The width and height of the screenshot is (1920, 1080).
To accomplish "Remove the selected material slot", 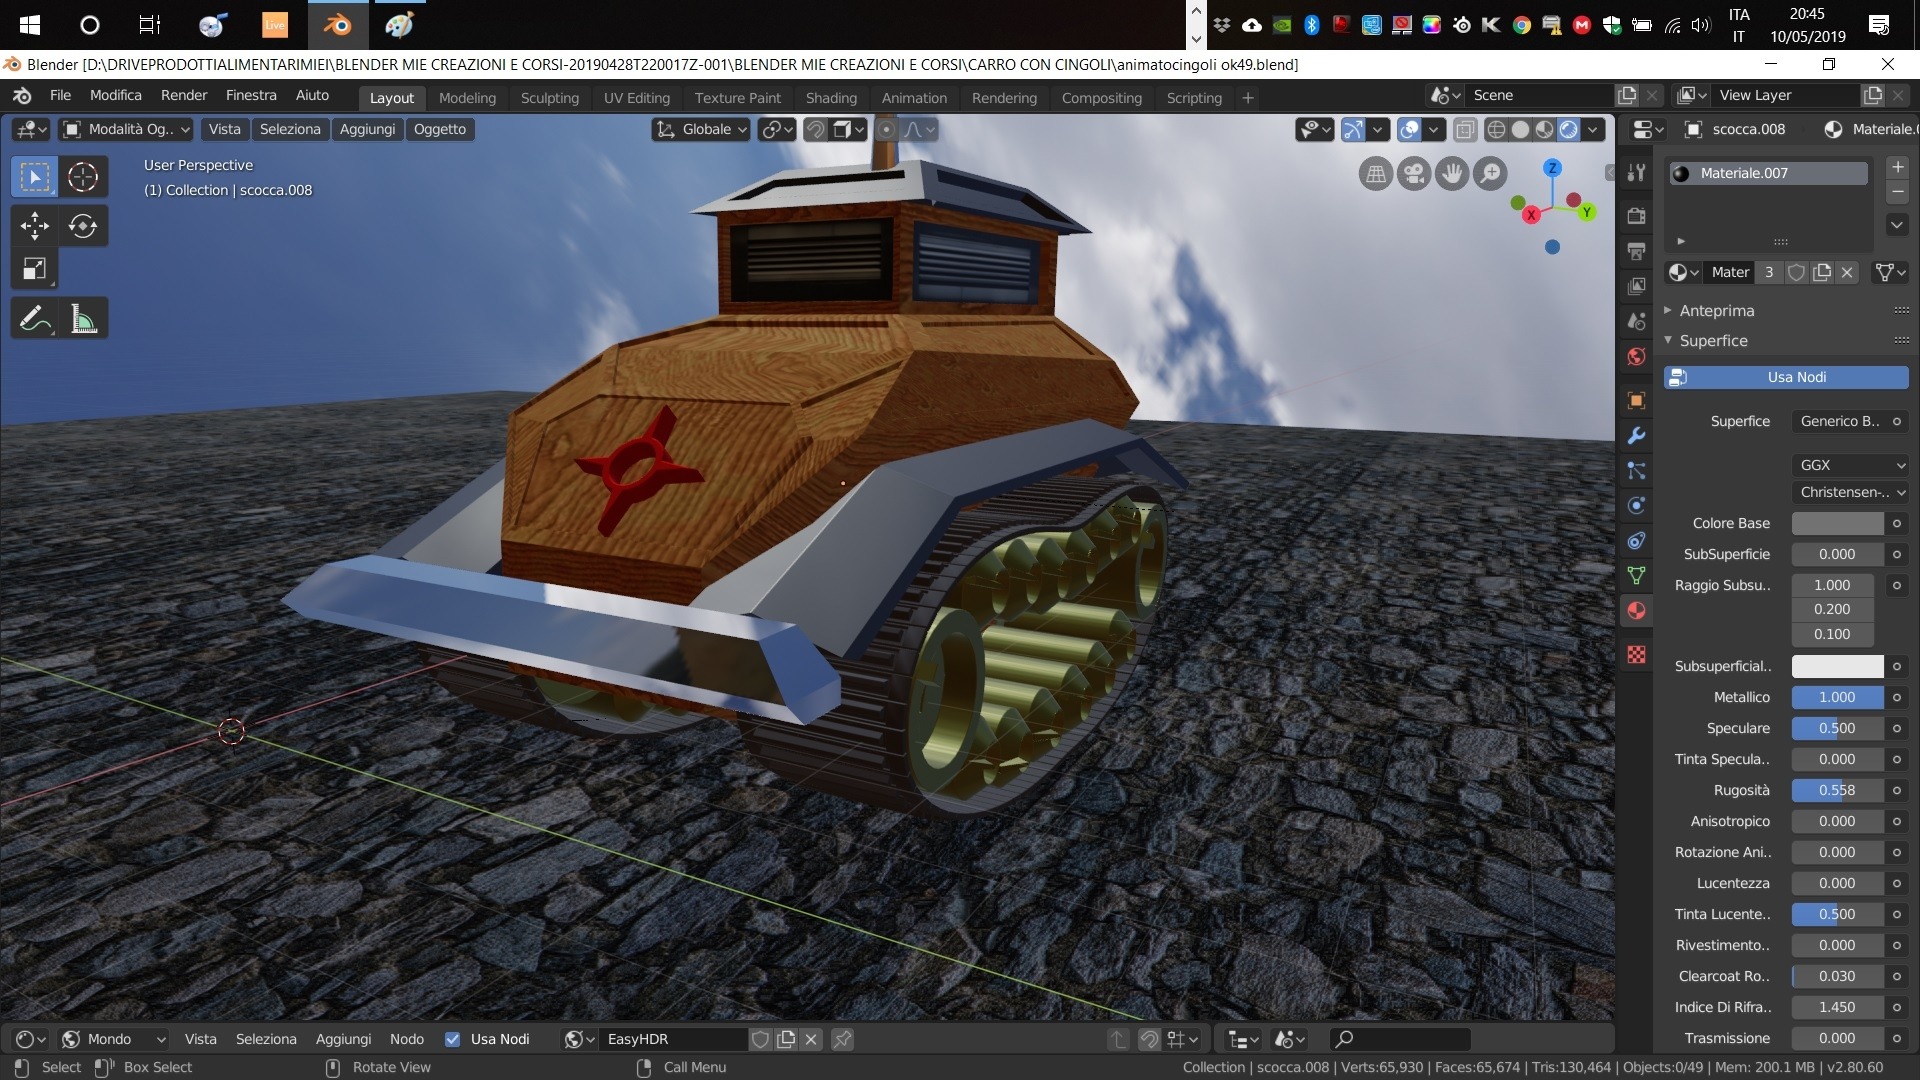I will pos(1897,192).
